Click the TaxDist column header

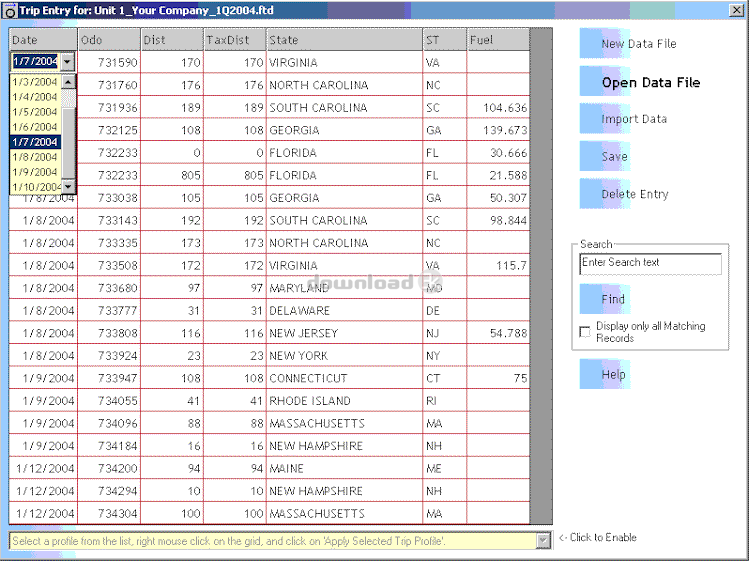click(x=235, y=40)
